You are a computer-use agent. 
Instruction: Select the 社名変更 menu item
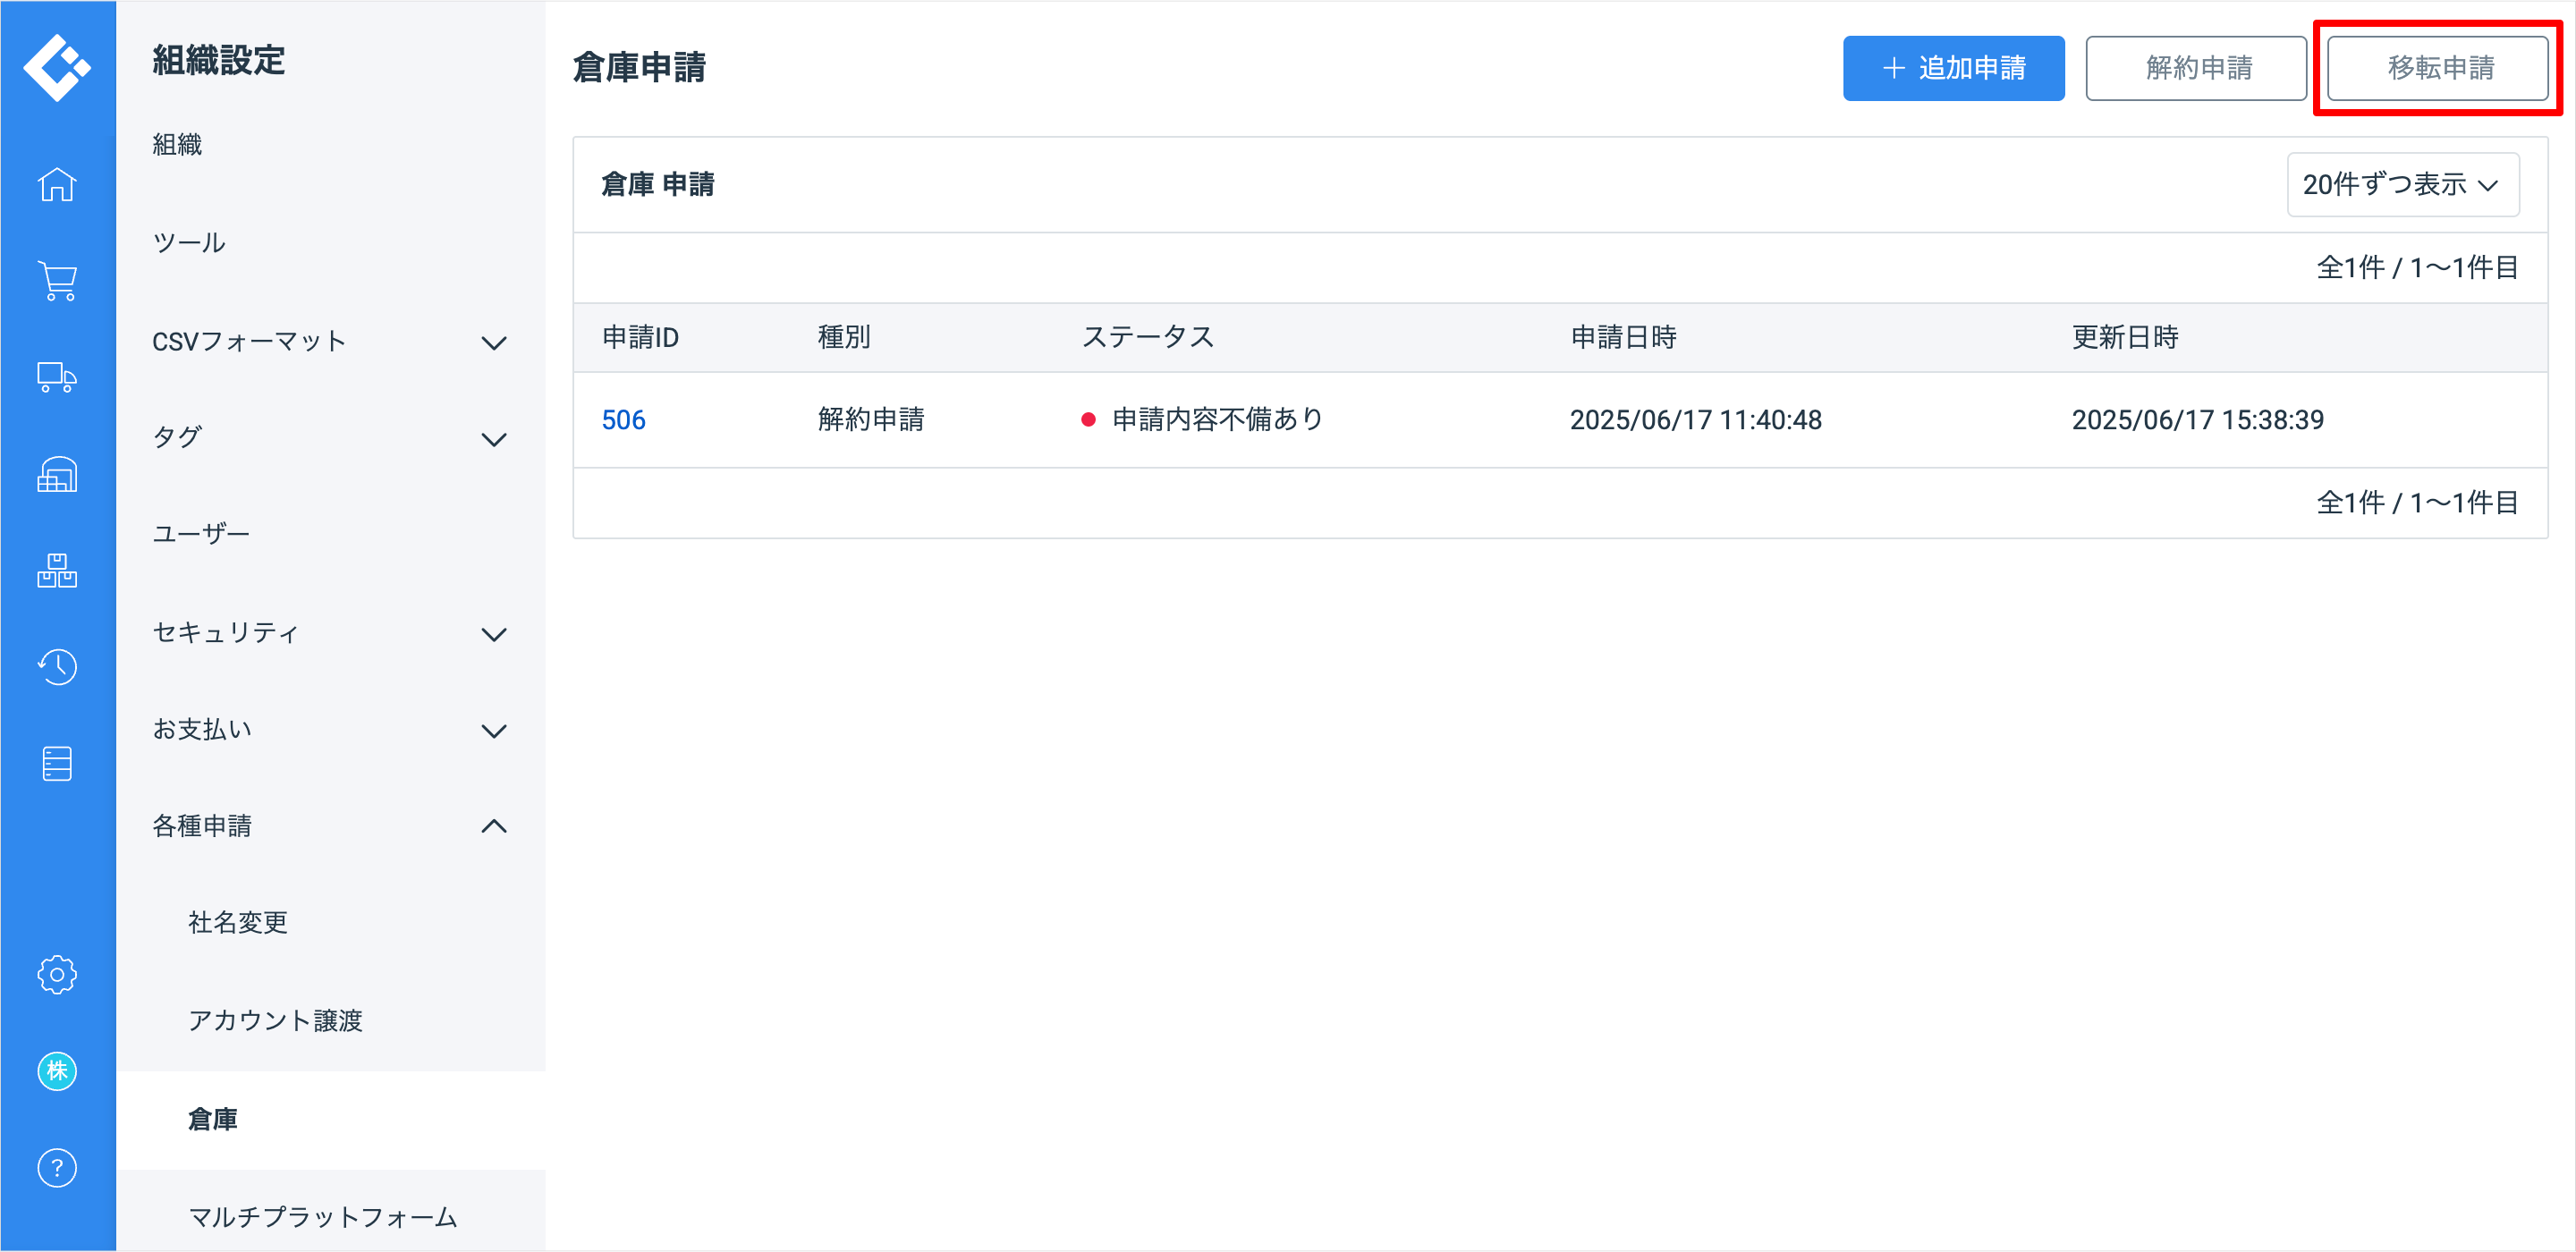click(238, 922)
